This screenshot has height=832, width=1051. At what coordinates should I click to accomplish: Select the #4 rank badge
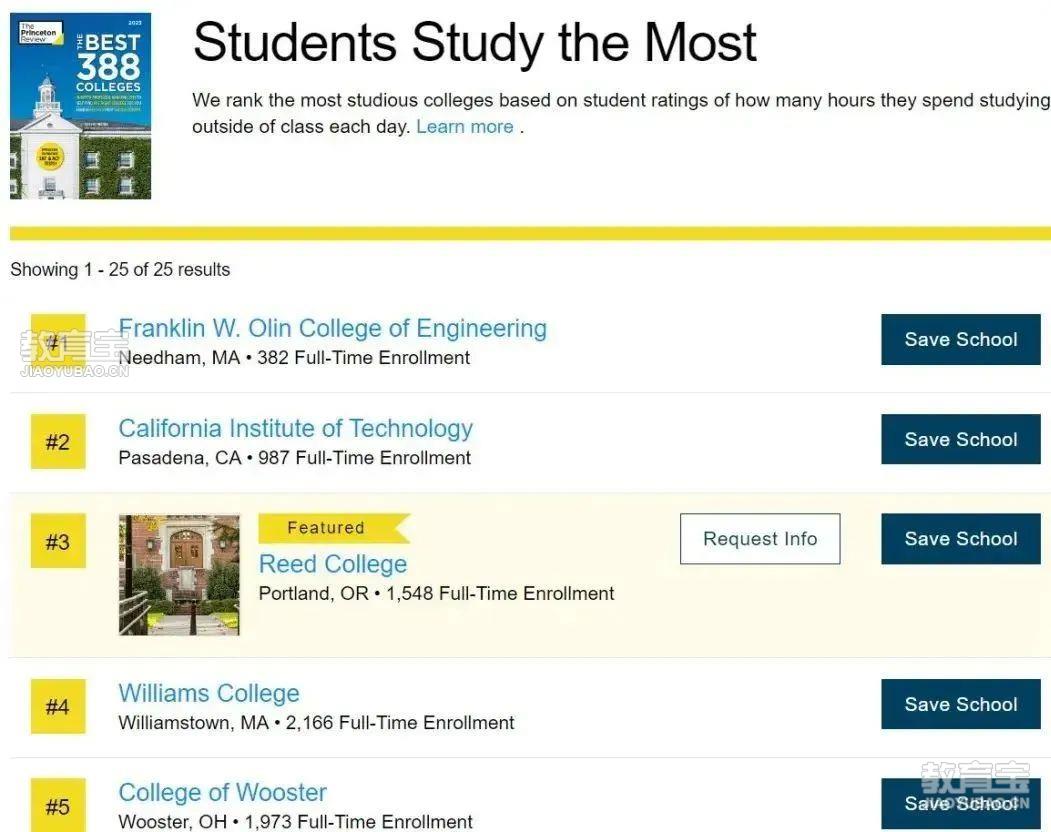(x=58, y=706)
